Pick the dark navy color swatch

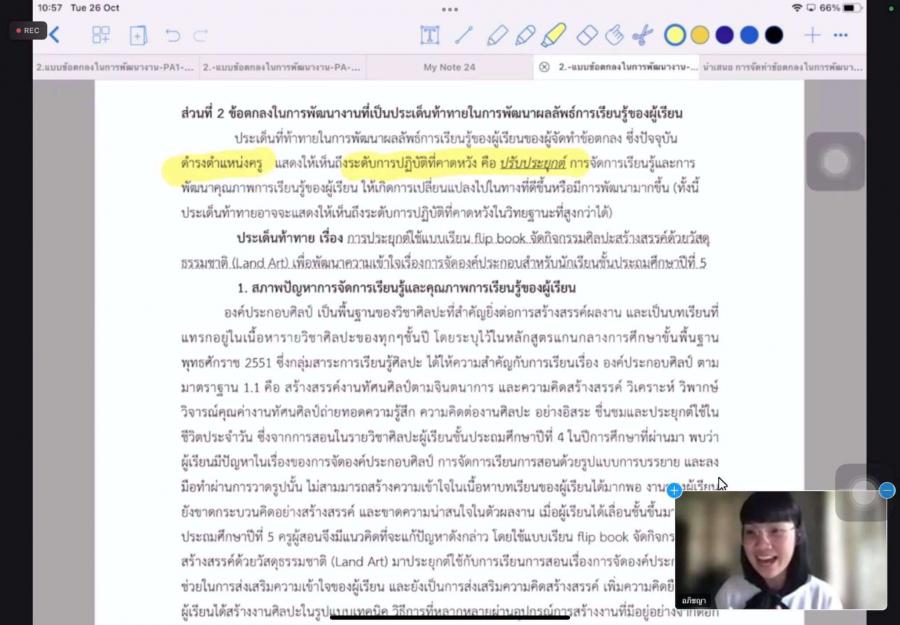pos(724,36)
